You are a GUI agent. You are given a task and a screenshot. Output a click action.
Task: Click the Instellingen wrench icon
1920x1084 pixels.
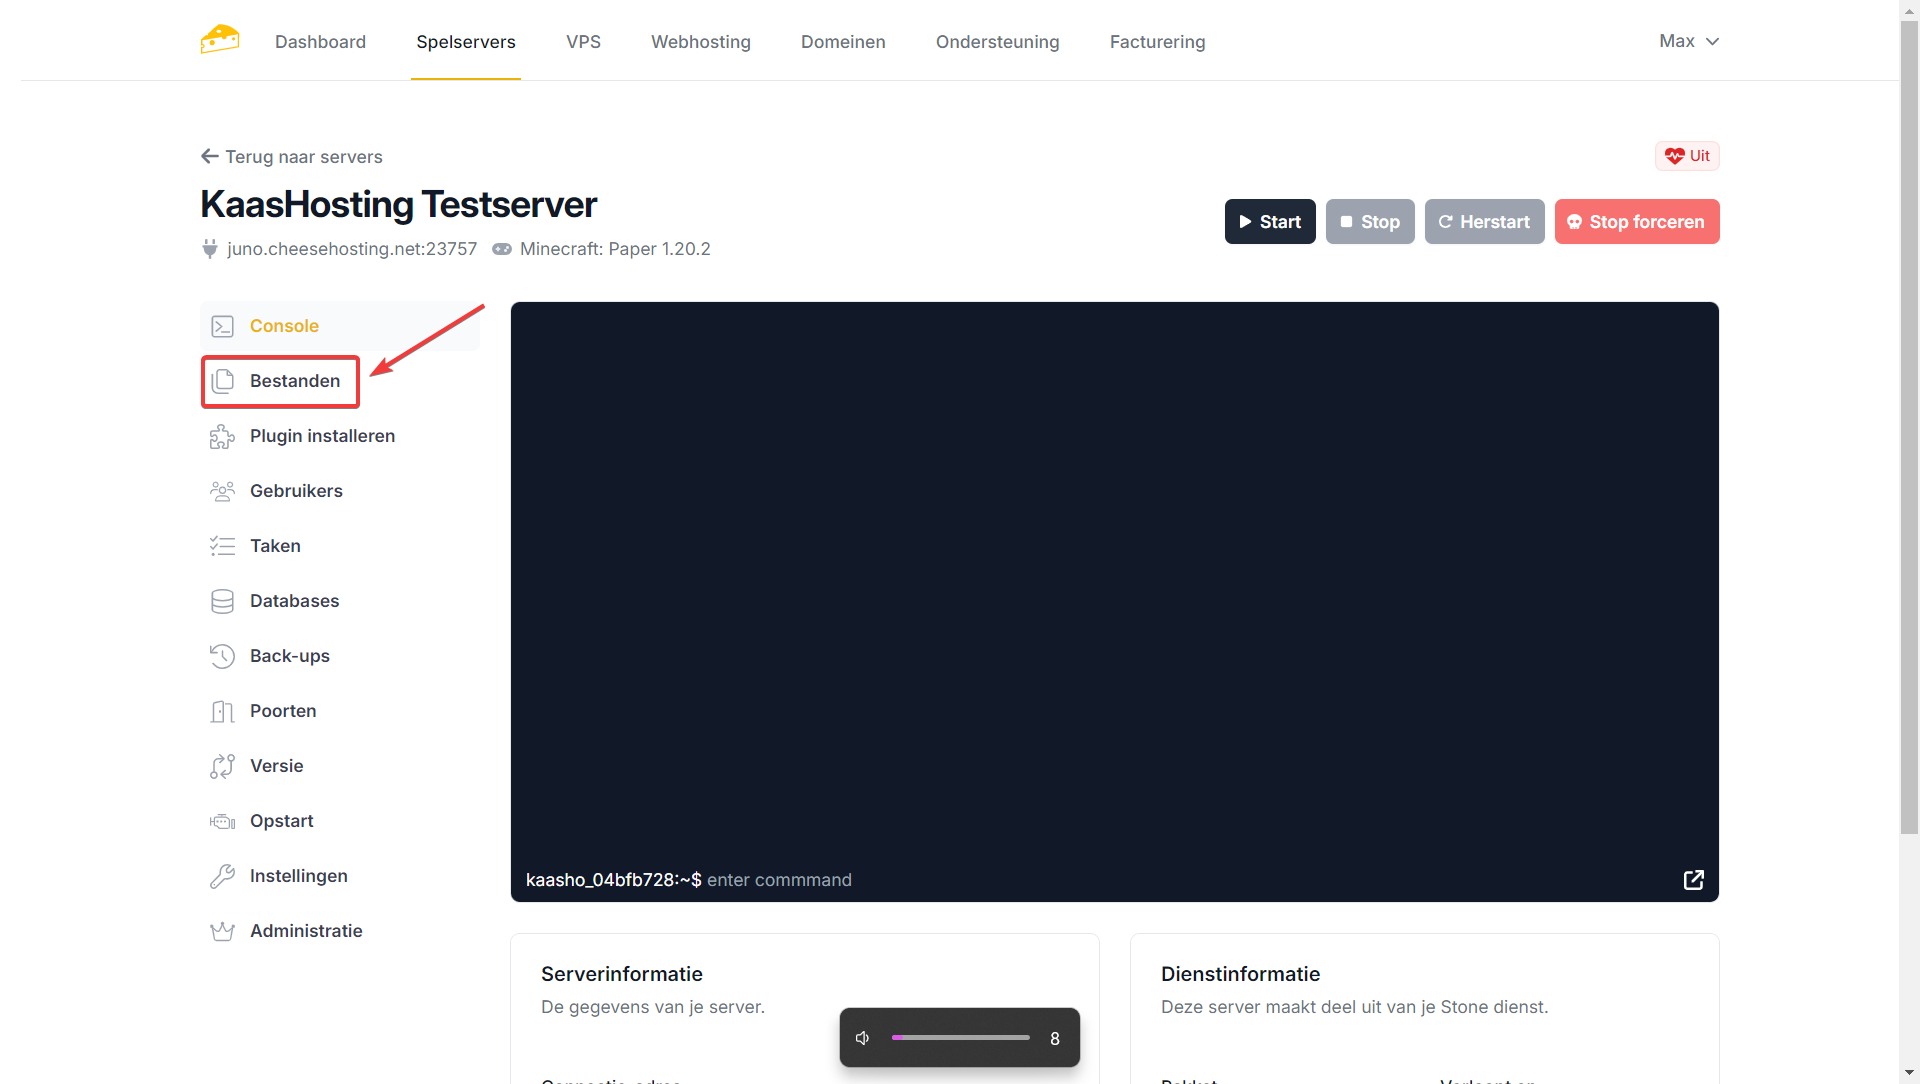[x=222, y=876]
